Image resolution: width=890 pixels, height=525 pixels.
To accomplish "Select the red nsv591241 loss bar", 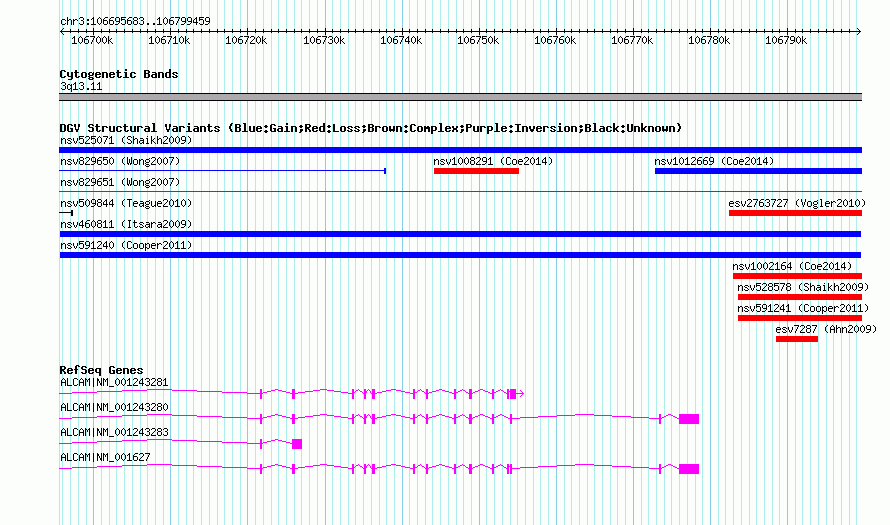I will click(x=800, y=318).
